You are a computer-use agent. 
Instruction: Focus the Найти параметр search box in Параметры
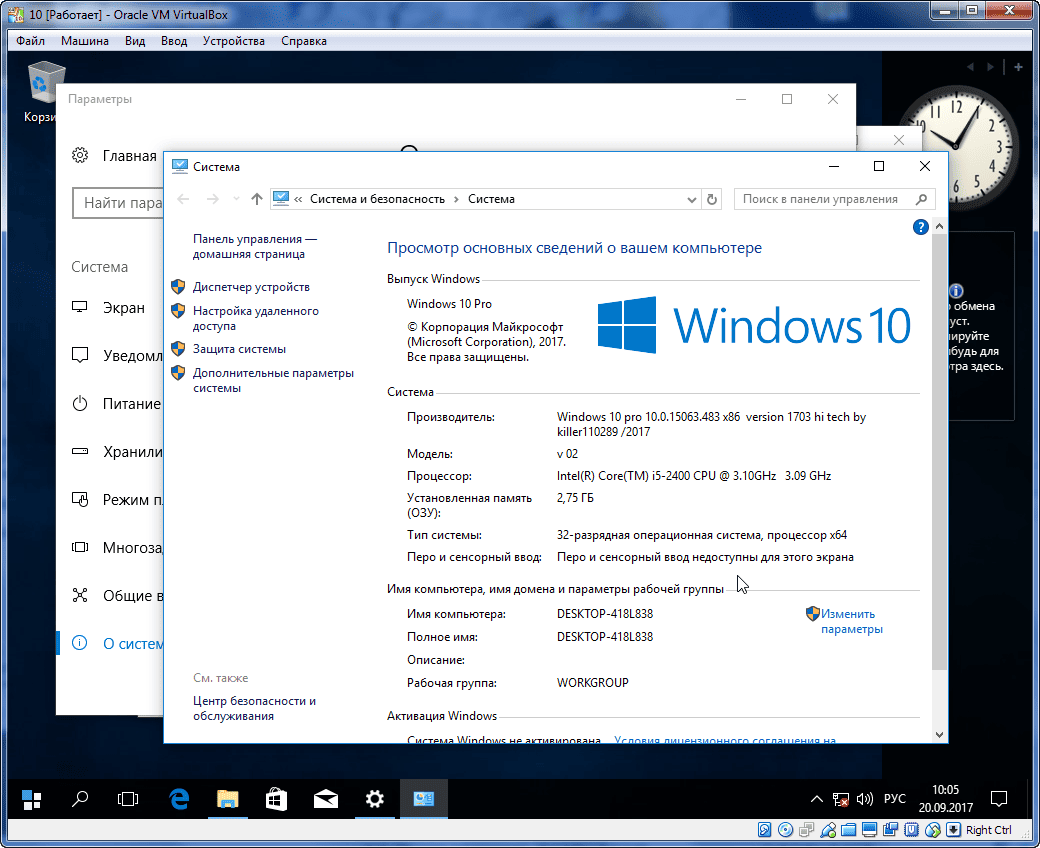pos(118,203)
